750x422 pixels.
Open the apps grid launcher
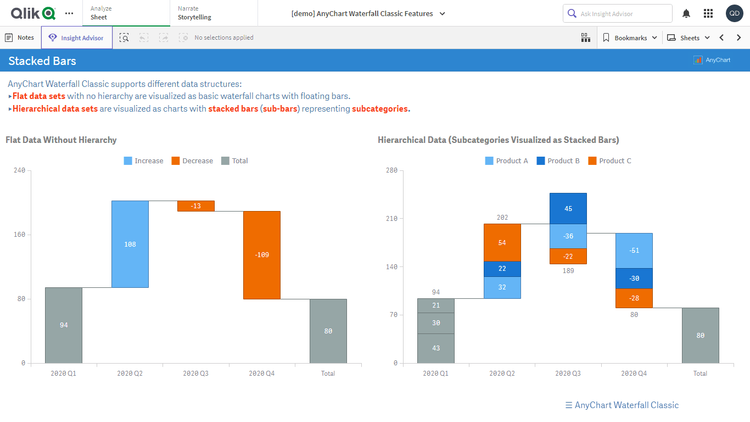click(x=708, y=13)
